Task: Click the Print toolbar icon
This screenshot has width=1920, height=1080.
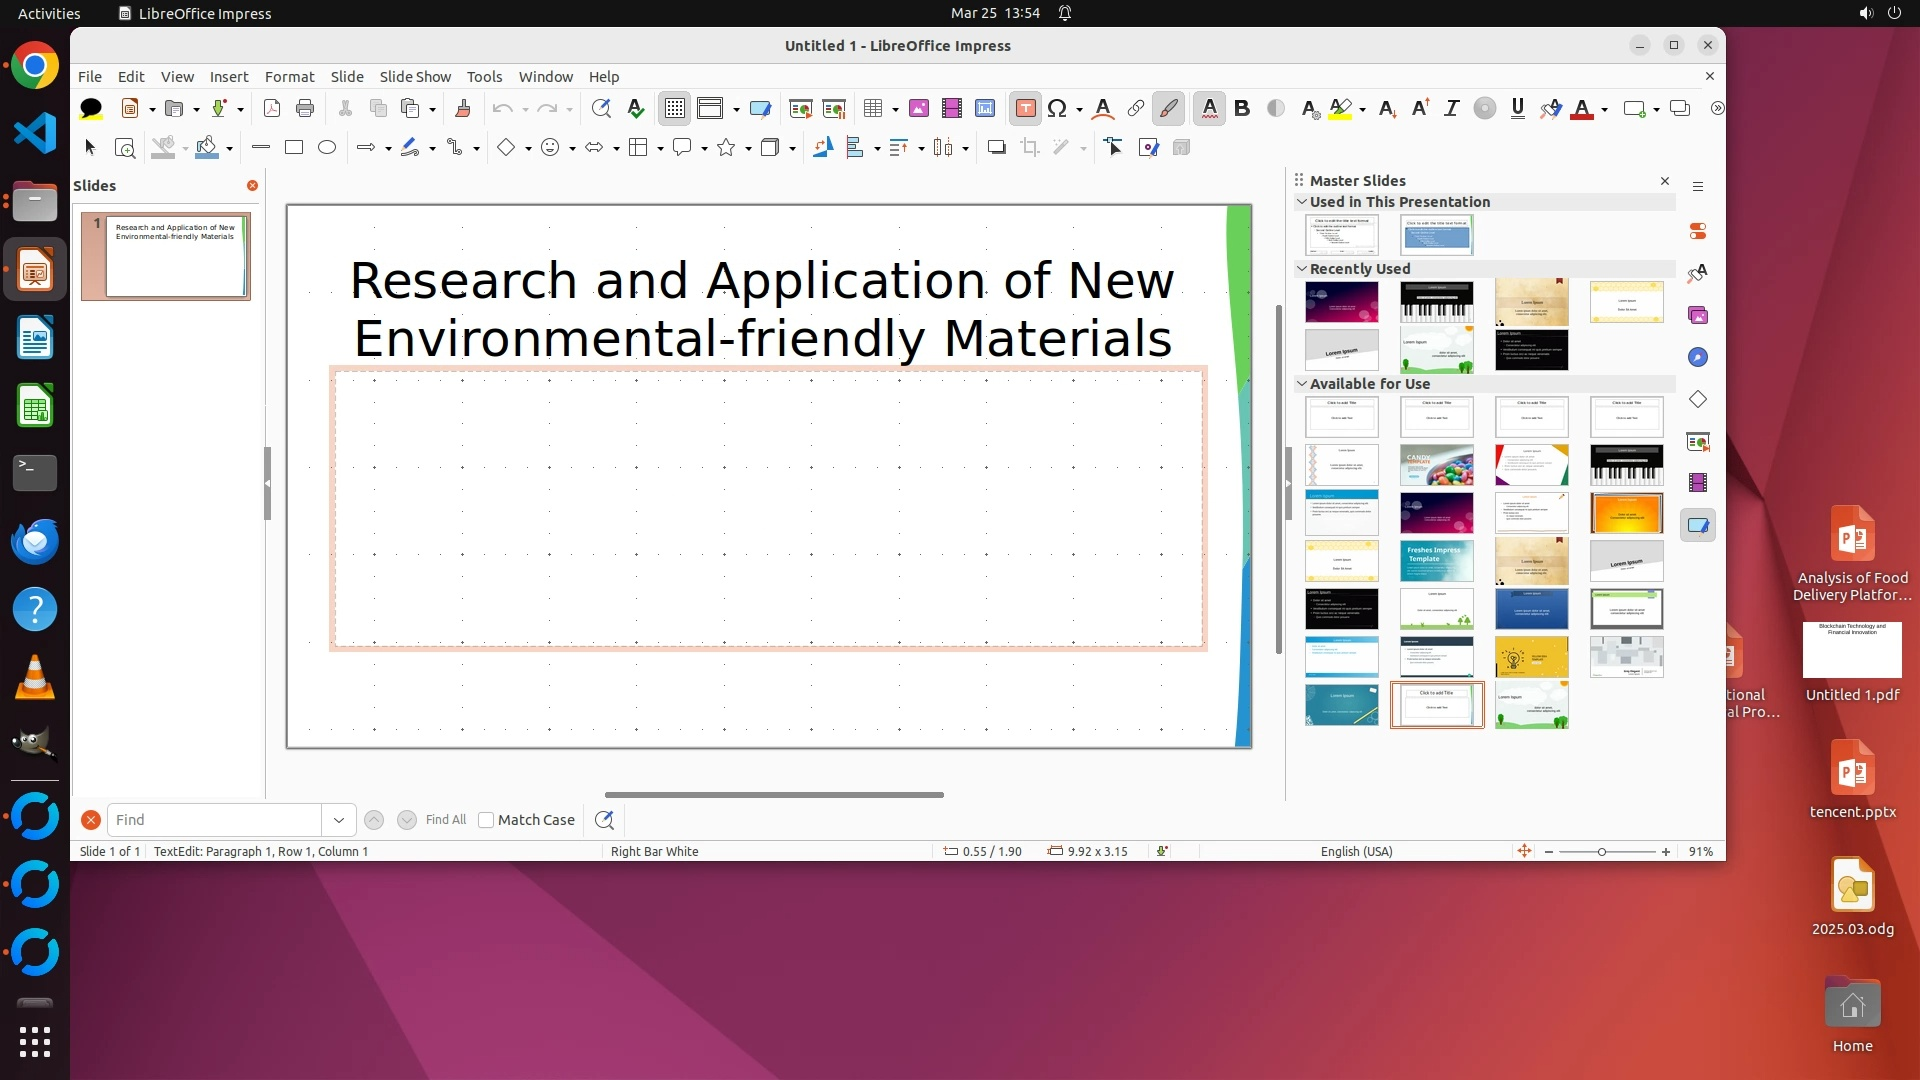Action: click(x=305, y=108)
